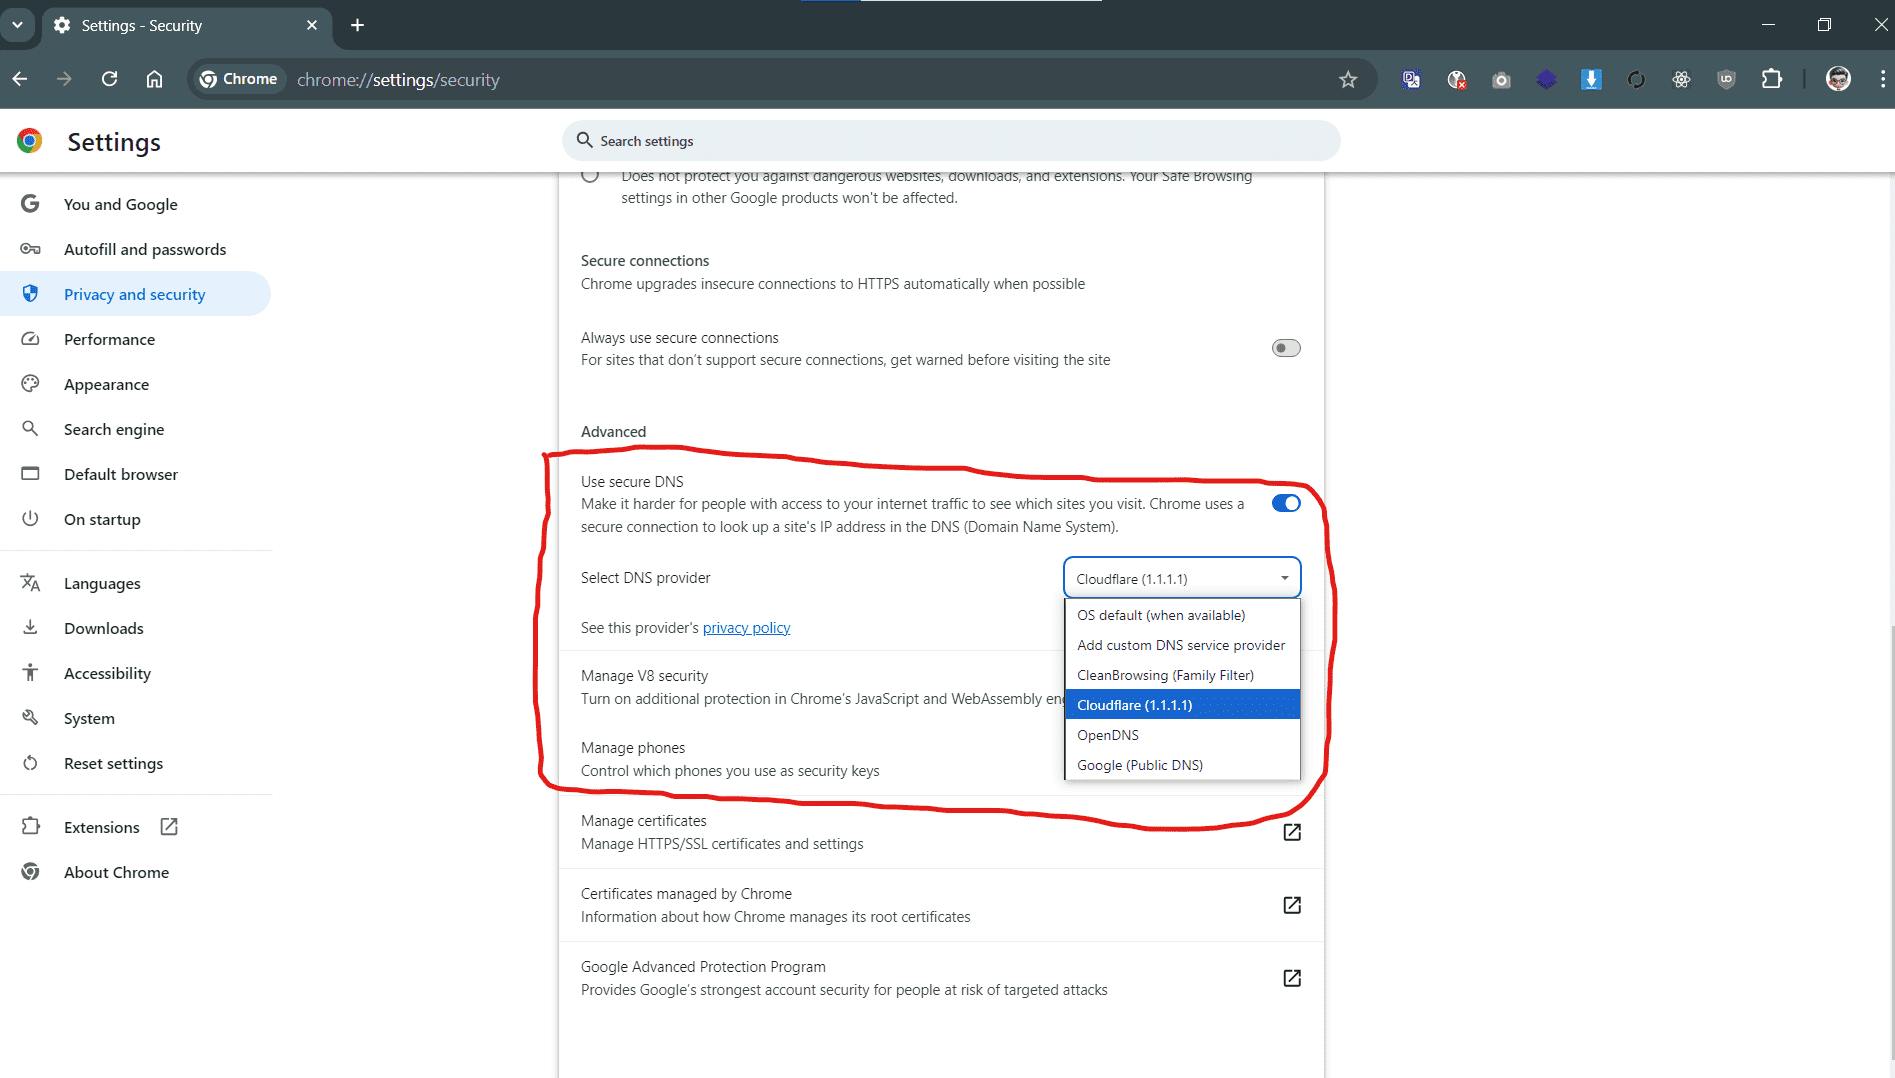This screenshot has height=1078, width=1895.
Task: Select the No protection radio button
Action: (x=591, y=176)
